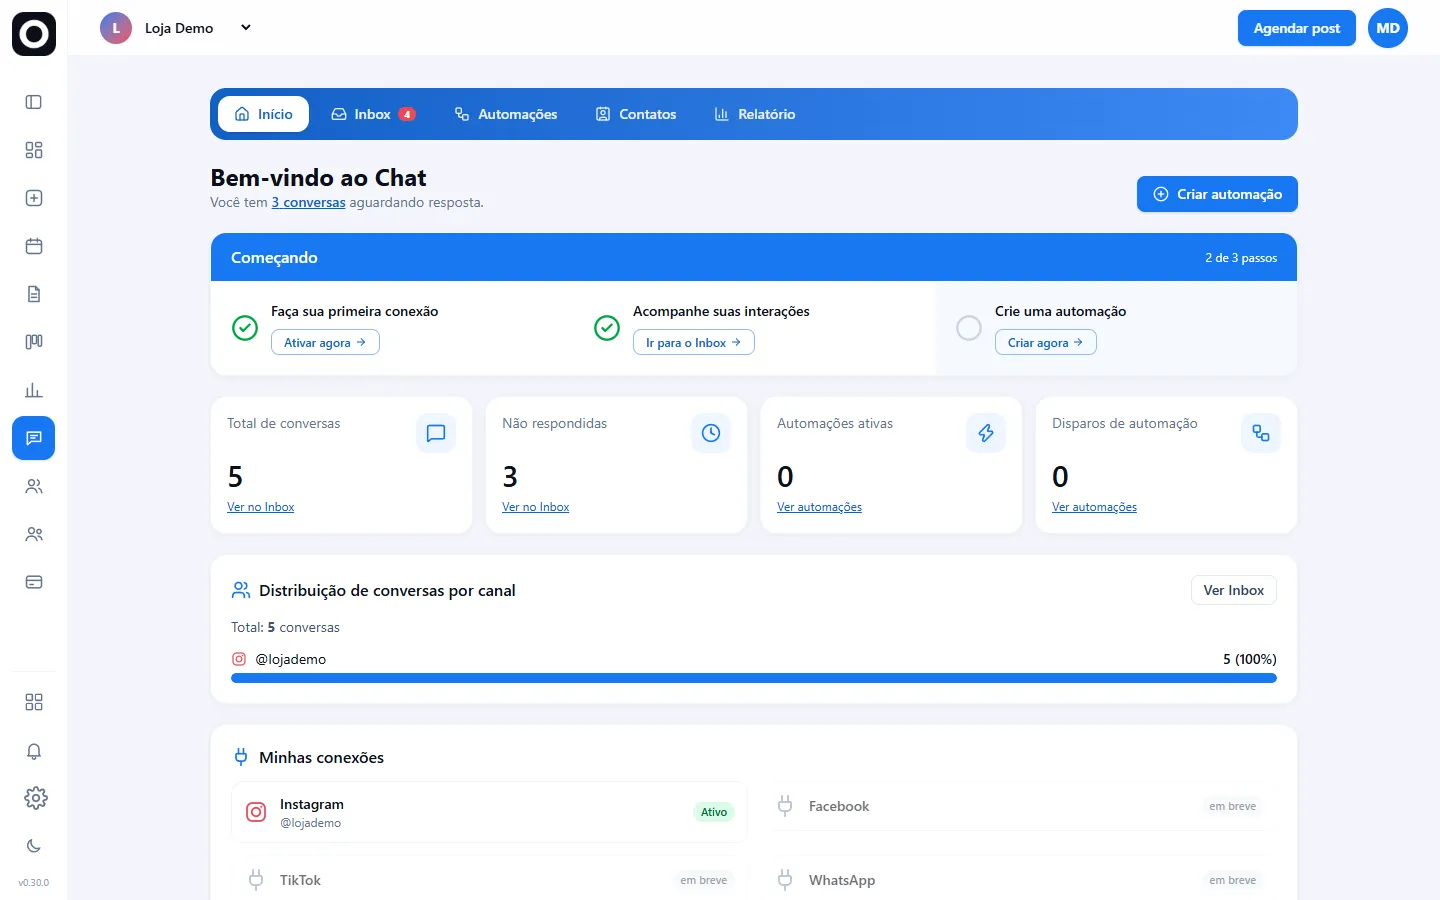The width and height of the screenshot is (1440, 900).
Task: Open the MD user profile avatar
Action: 1388,28
